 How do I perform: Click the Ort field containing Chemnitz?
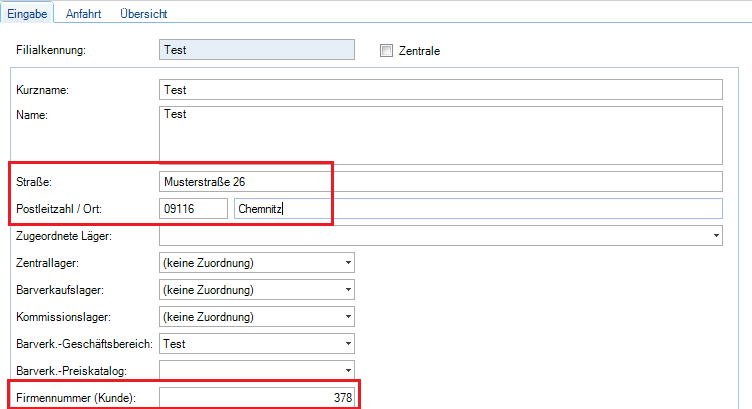pos(476,208)
